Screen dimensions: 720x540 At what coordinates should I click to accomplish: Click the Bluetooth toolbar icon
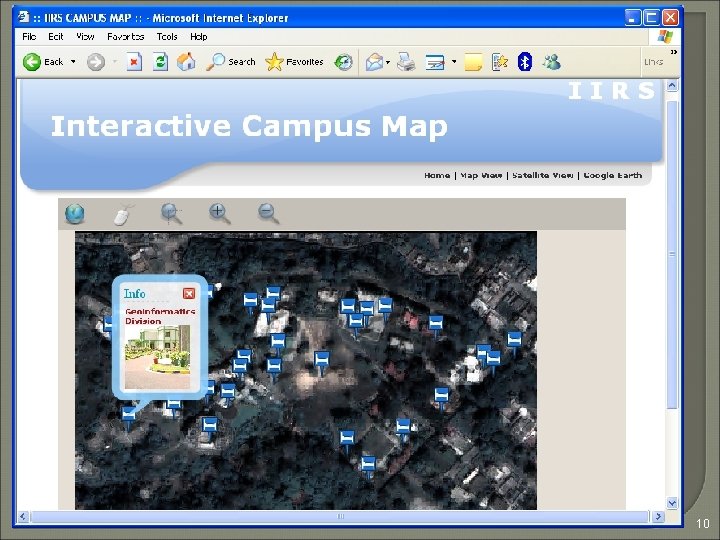point(525,62)
